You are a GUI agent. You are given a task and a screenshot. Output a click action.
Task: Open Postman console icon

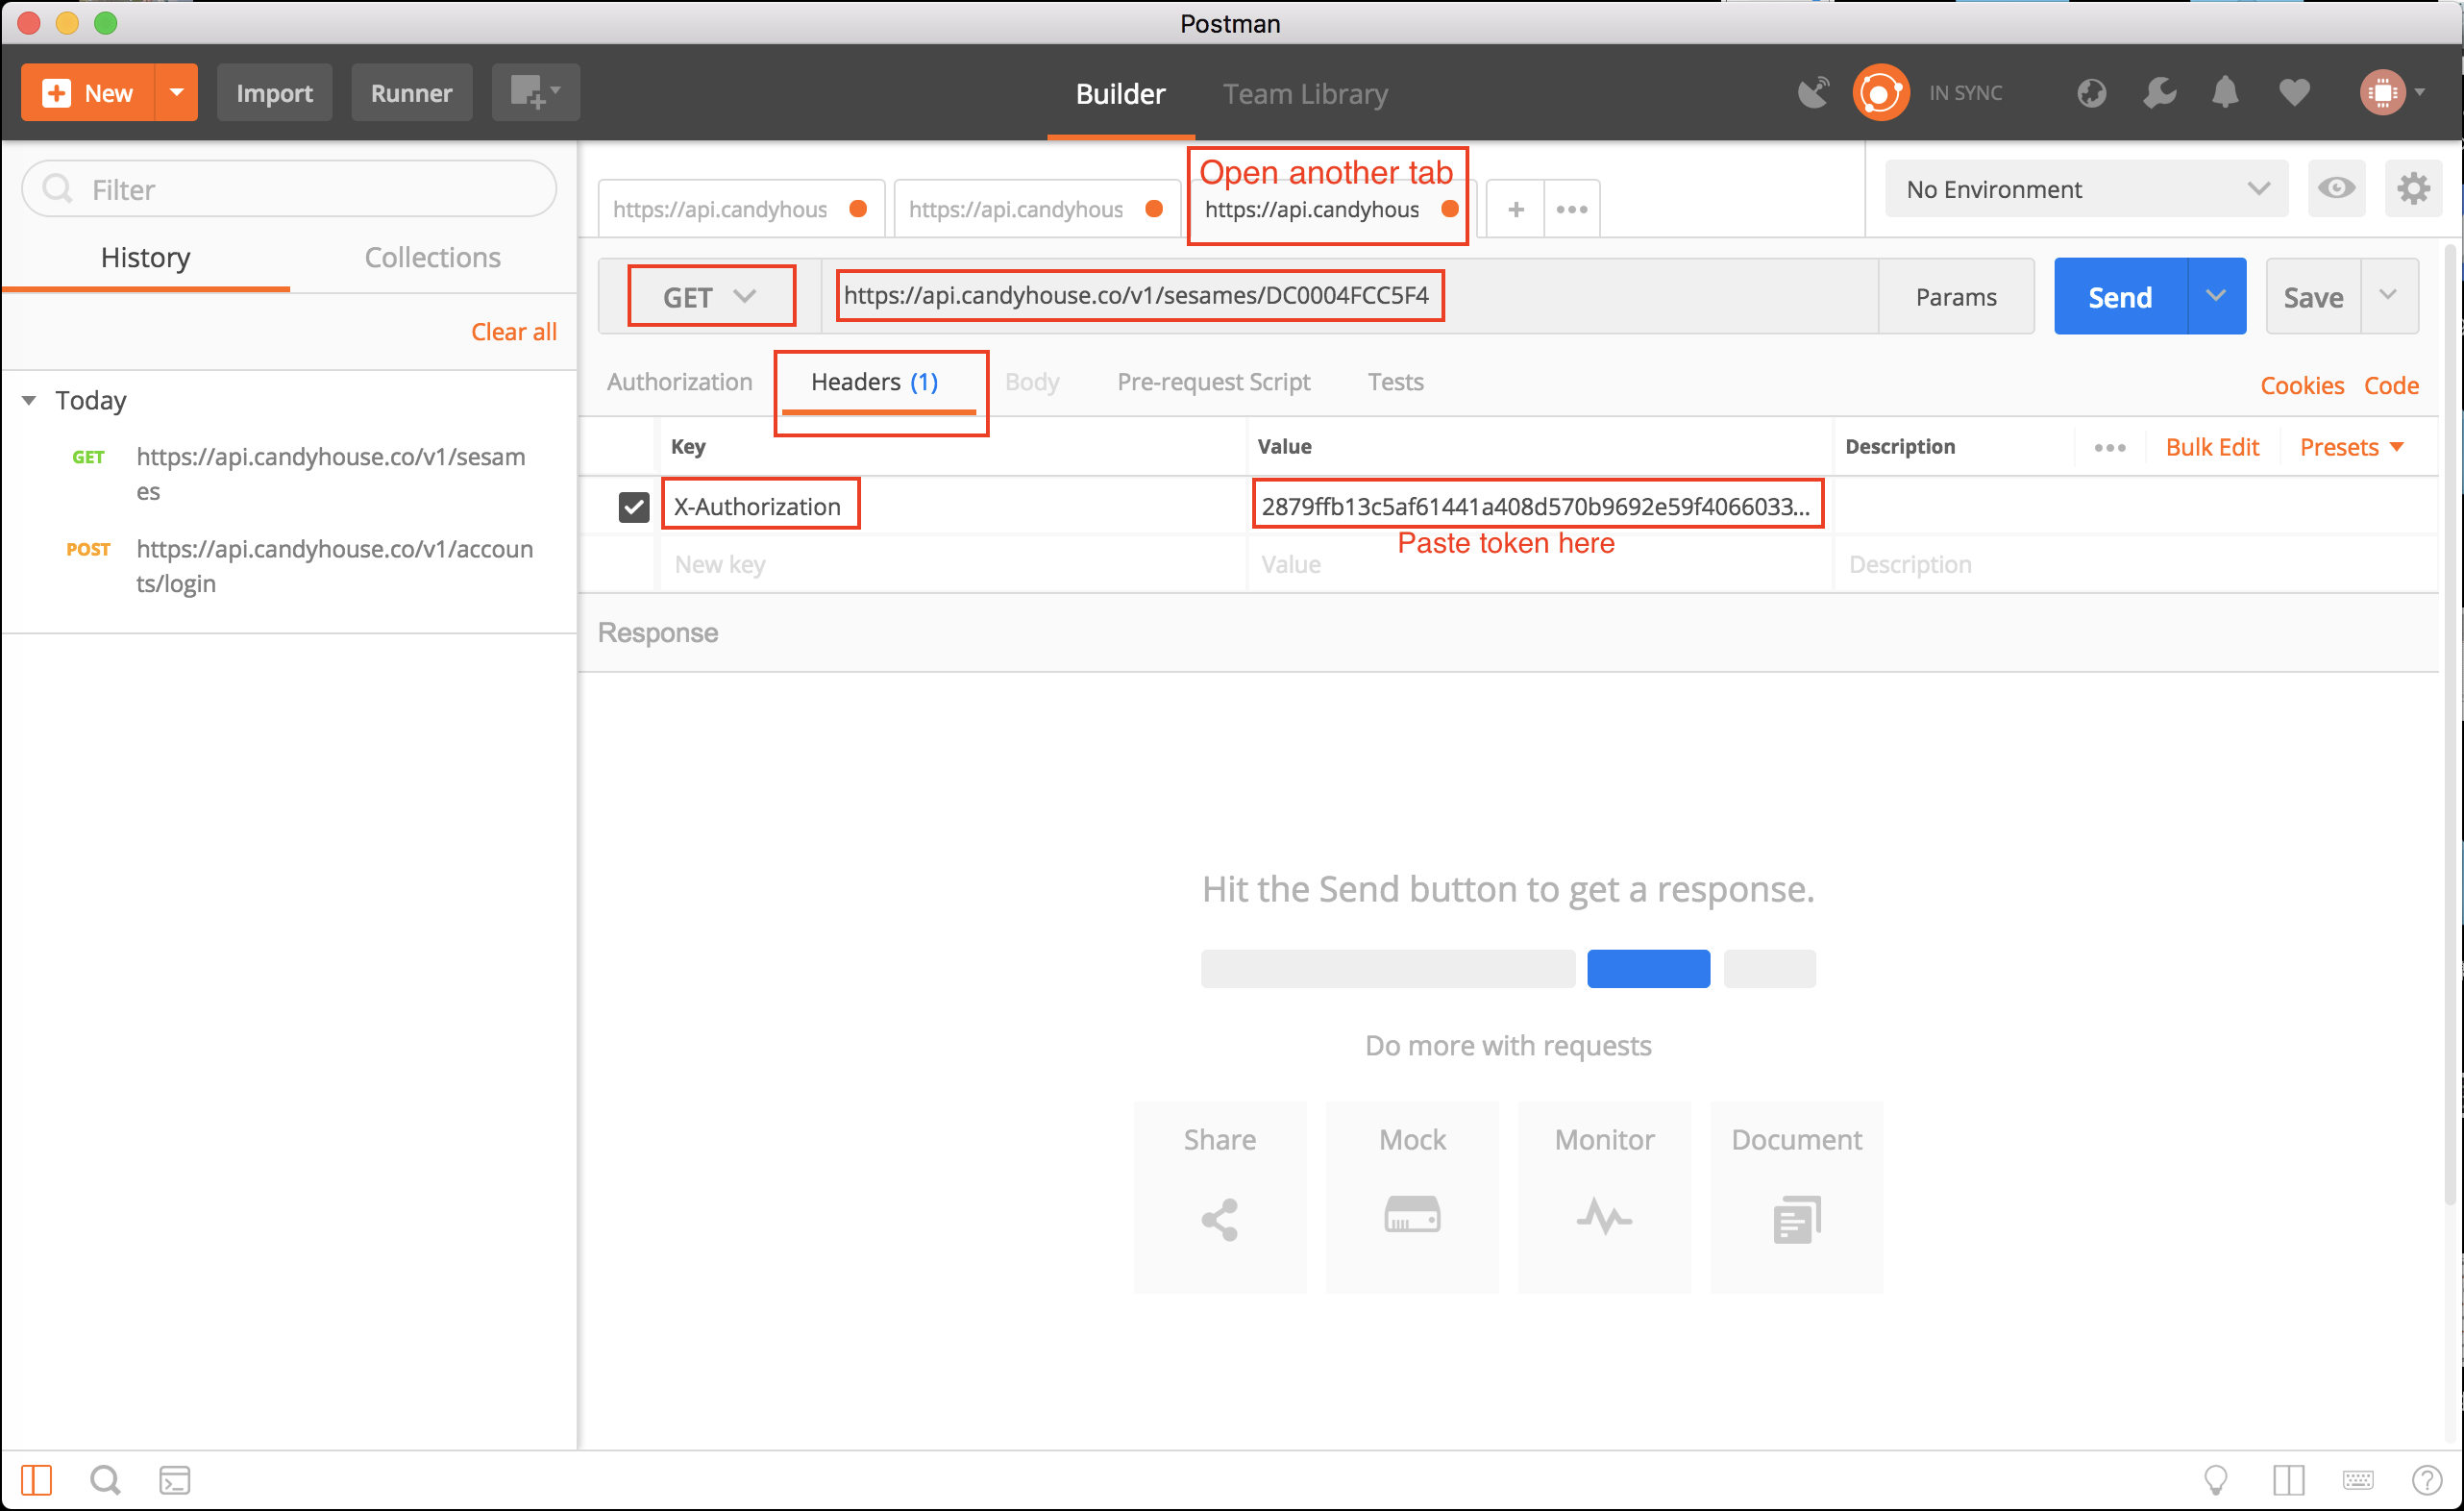click(x=175, y=1480)
